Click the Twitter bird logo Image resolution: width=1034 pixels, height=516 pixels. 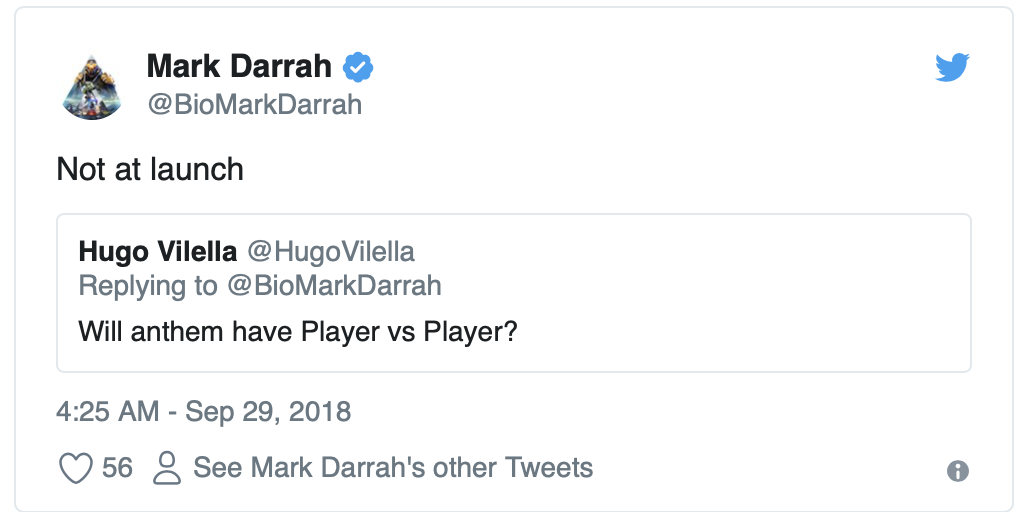click(x=952, y=68)
